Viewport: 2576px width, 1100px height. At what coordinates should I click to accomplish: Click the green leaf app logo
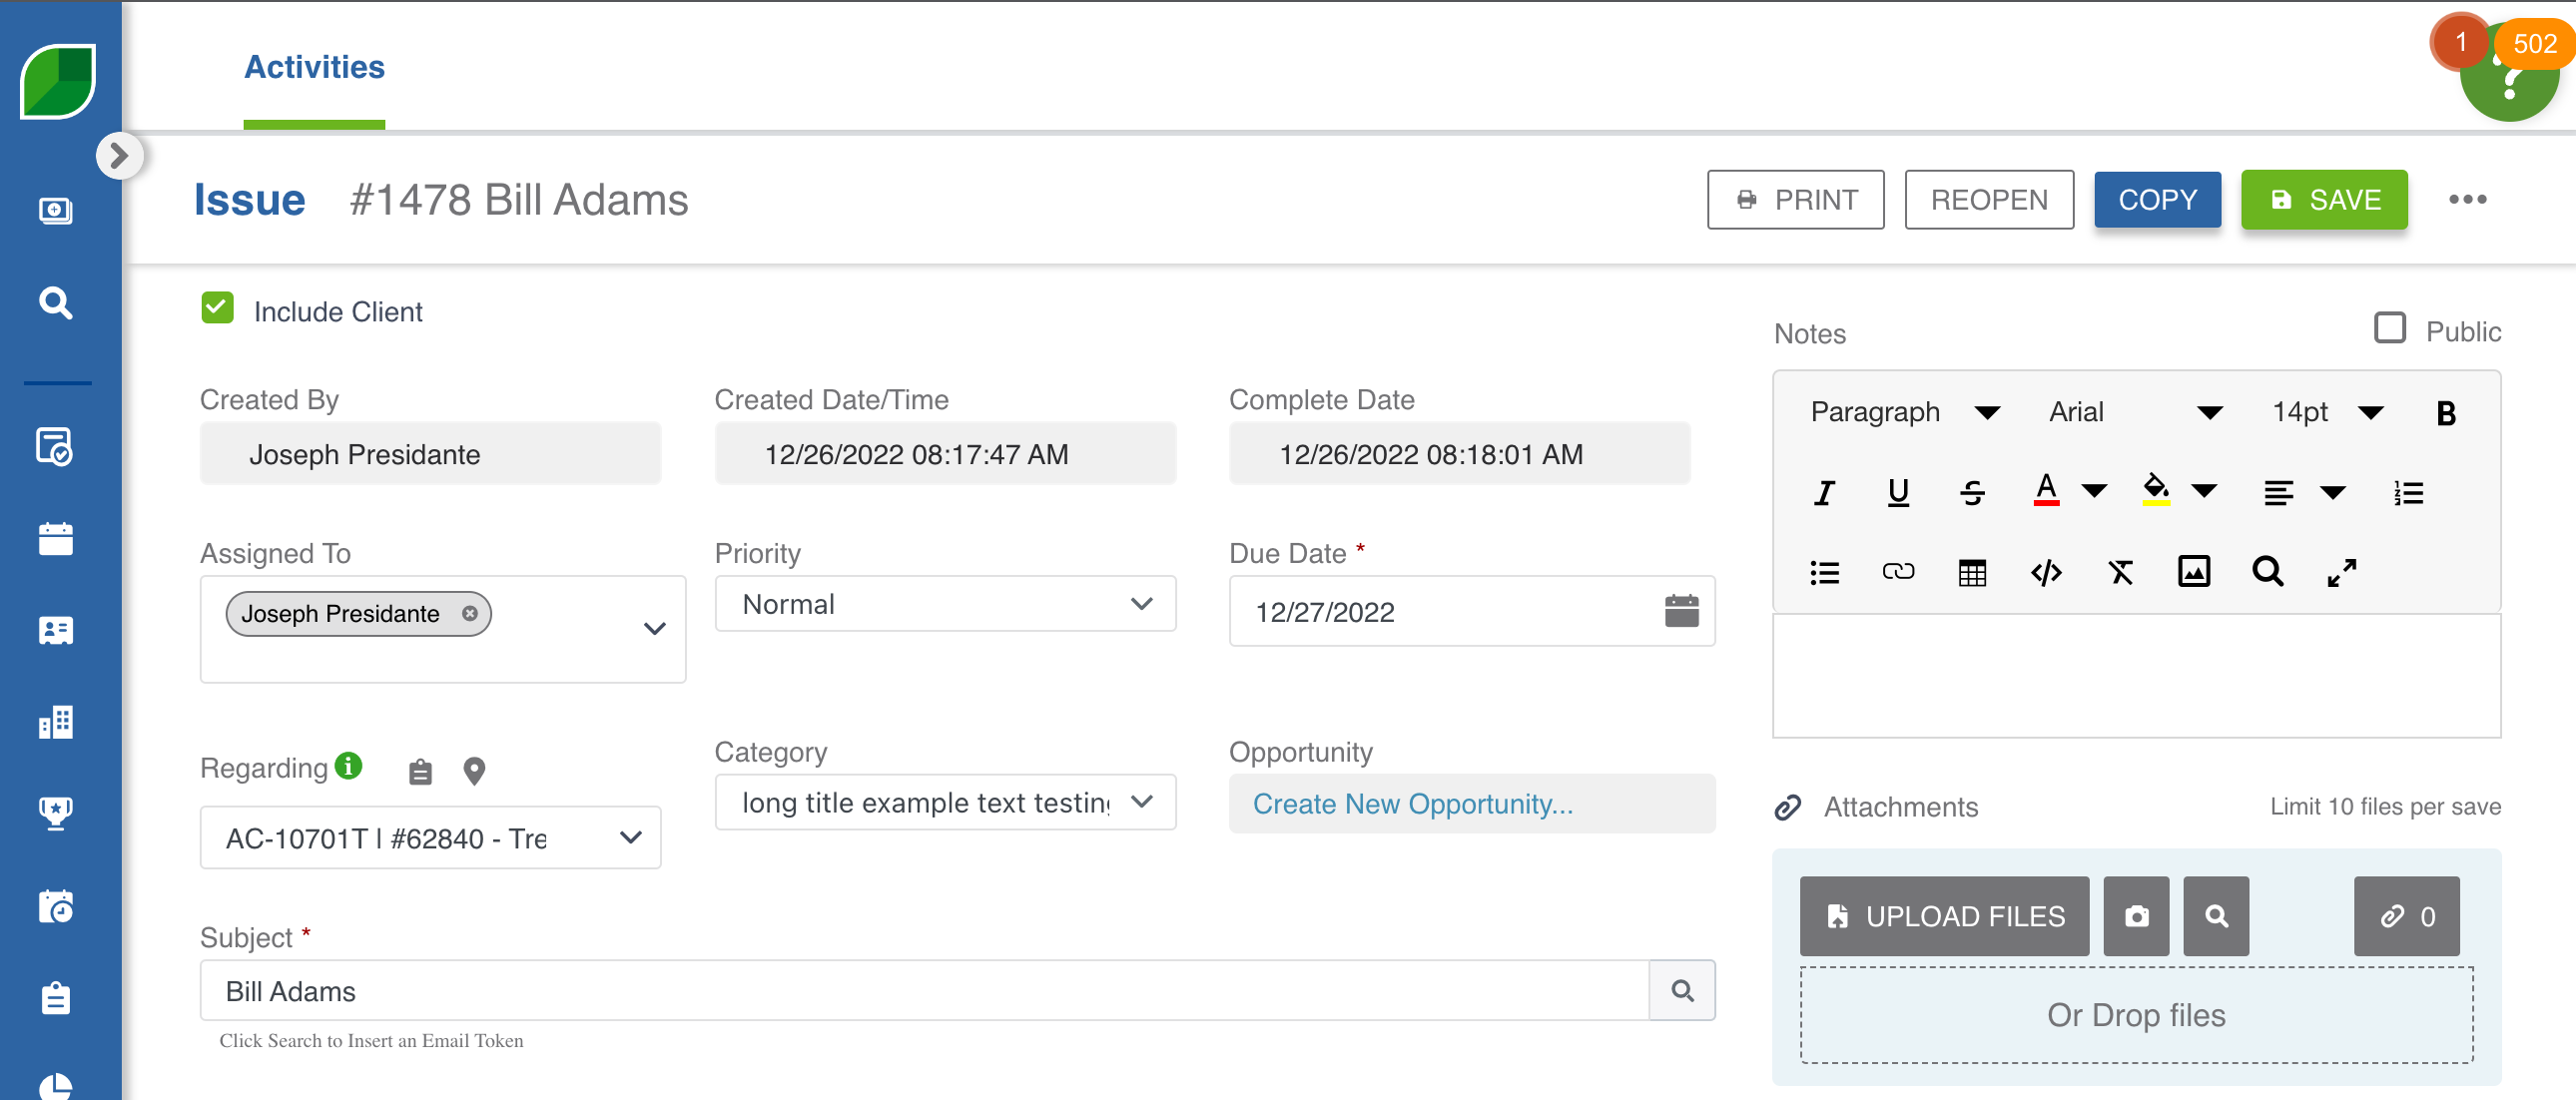tap(58, 82)
